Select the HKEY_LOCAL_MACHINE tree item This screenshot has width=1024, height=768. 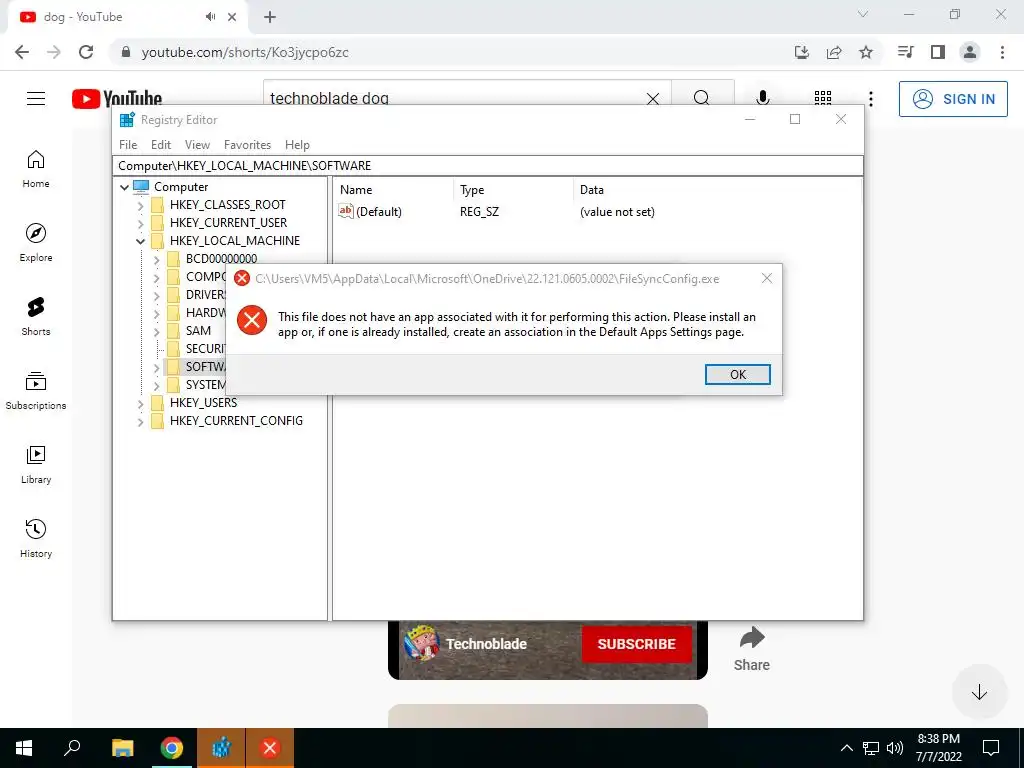pyautogui.click(x=234, y=241)
